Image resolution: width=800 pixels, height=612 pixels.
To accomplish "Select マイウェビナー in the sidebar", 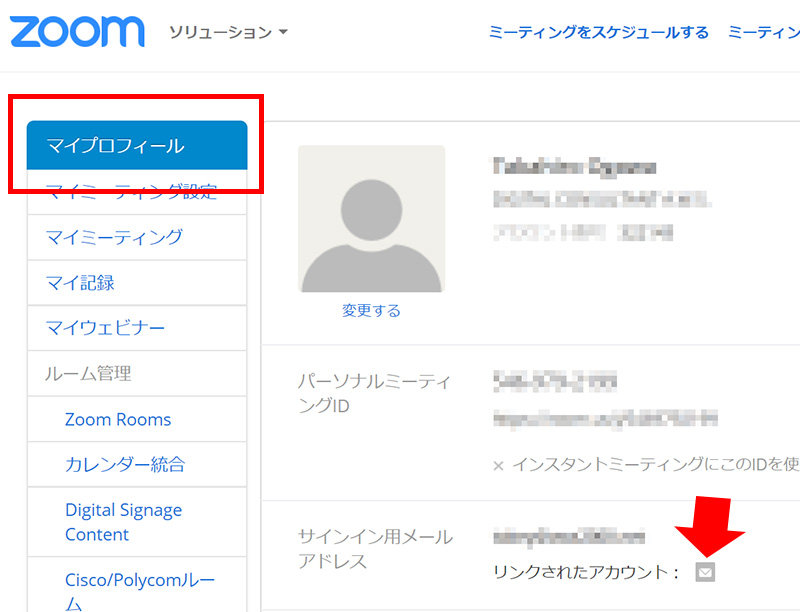I will click(106, 328).
